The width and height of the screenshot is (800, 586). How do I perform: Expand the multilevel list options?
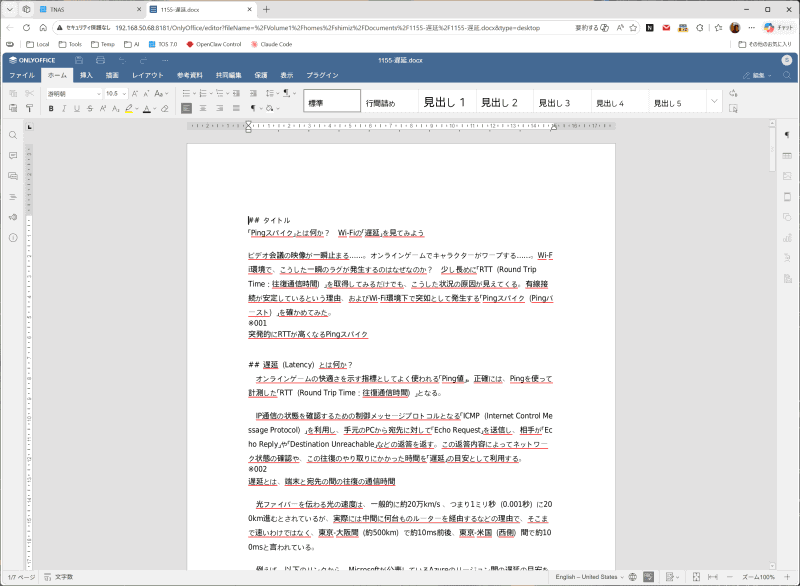[227, 93]
